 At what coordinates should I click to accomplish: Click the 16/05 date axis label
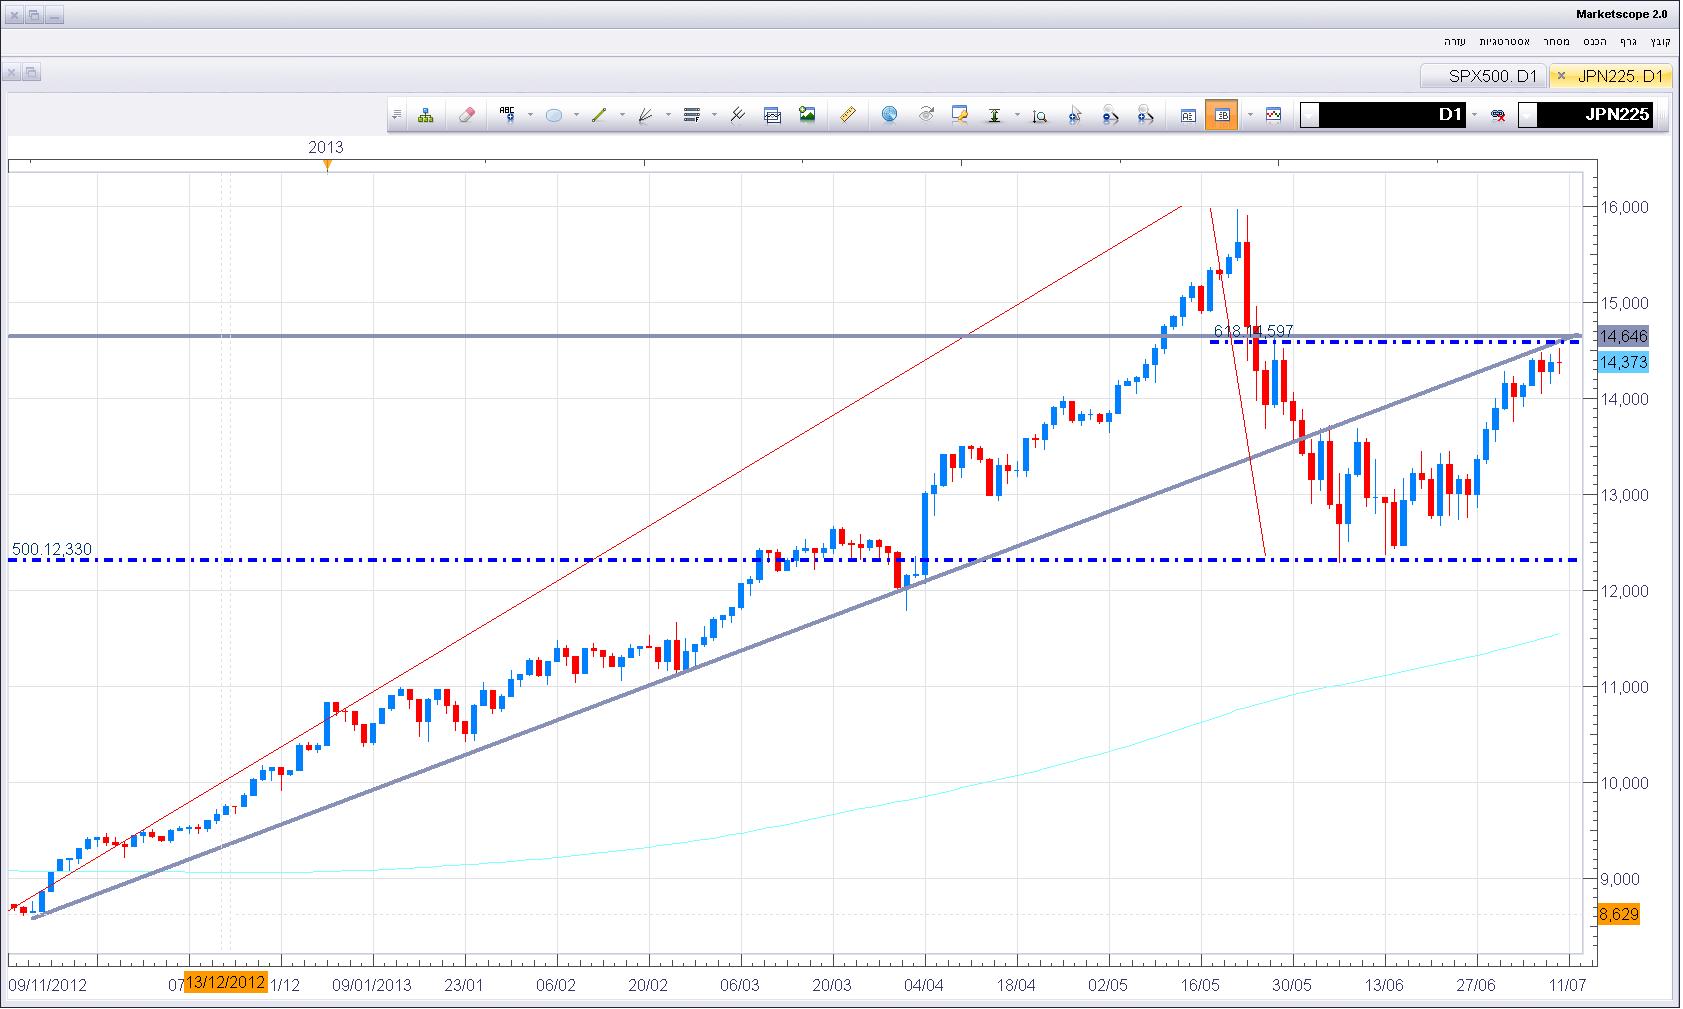(1200, 985)
